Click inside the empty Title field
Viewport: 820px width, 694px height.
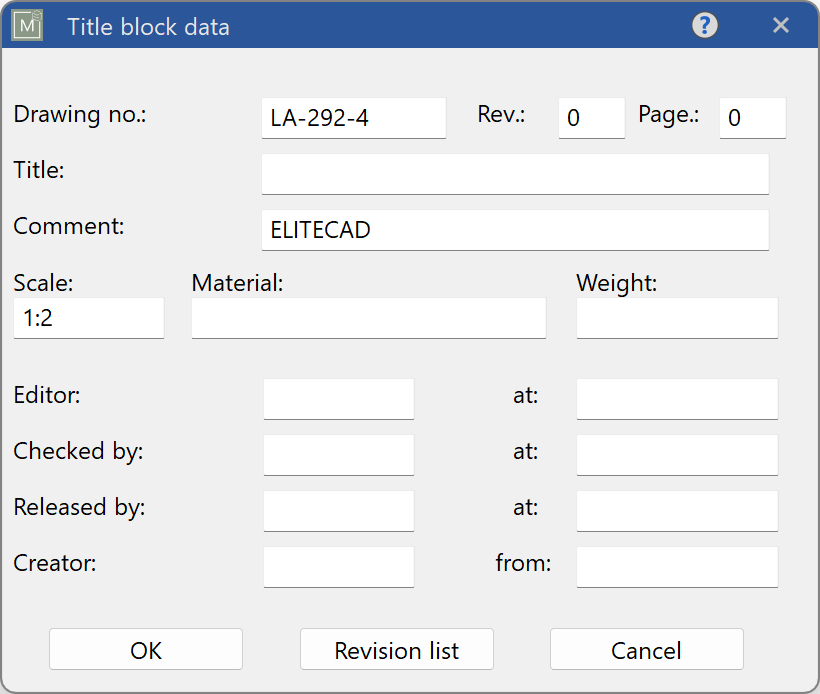click(x=514, y=174)
